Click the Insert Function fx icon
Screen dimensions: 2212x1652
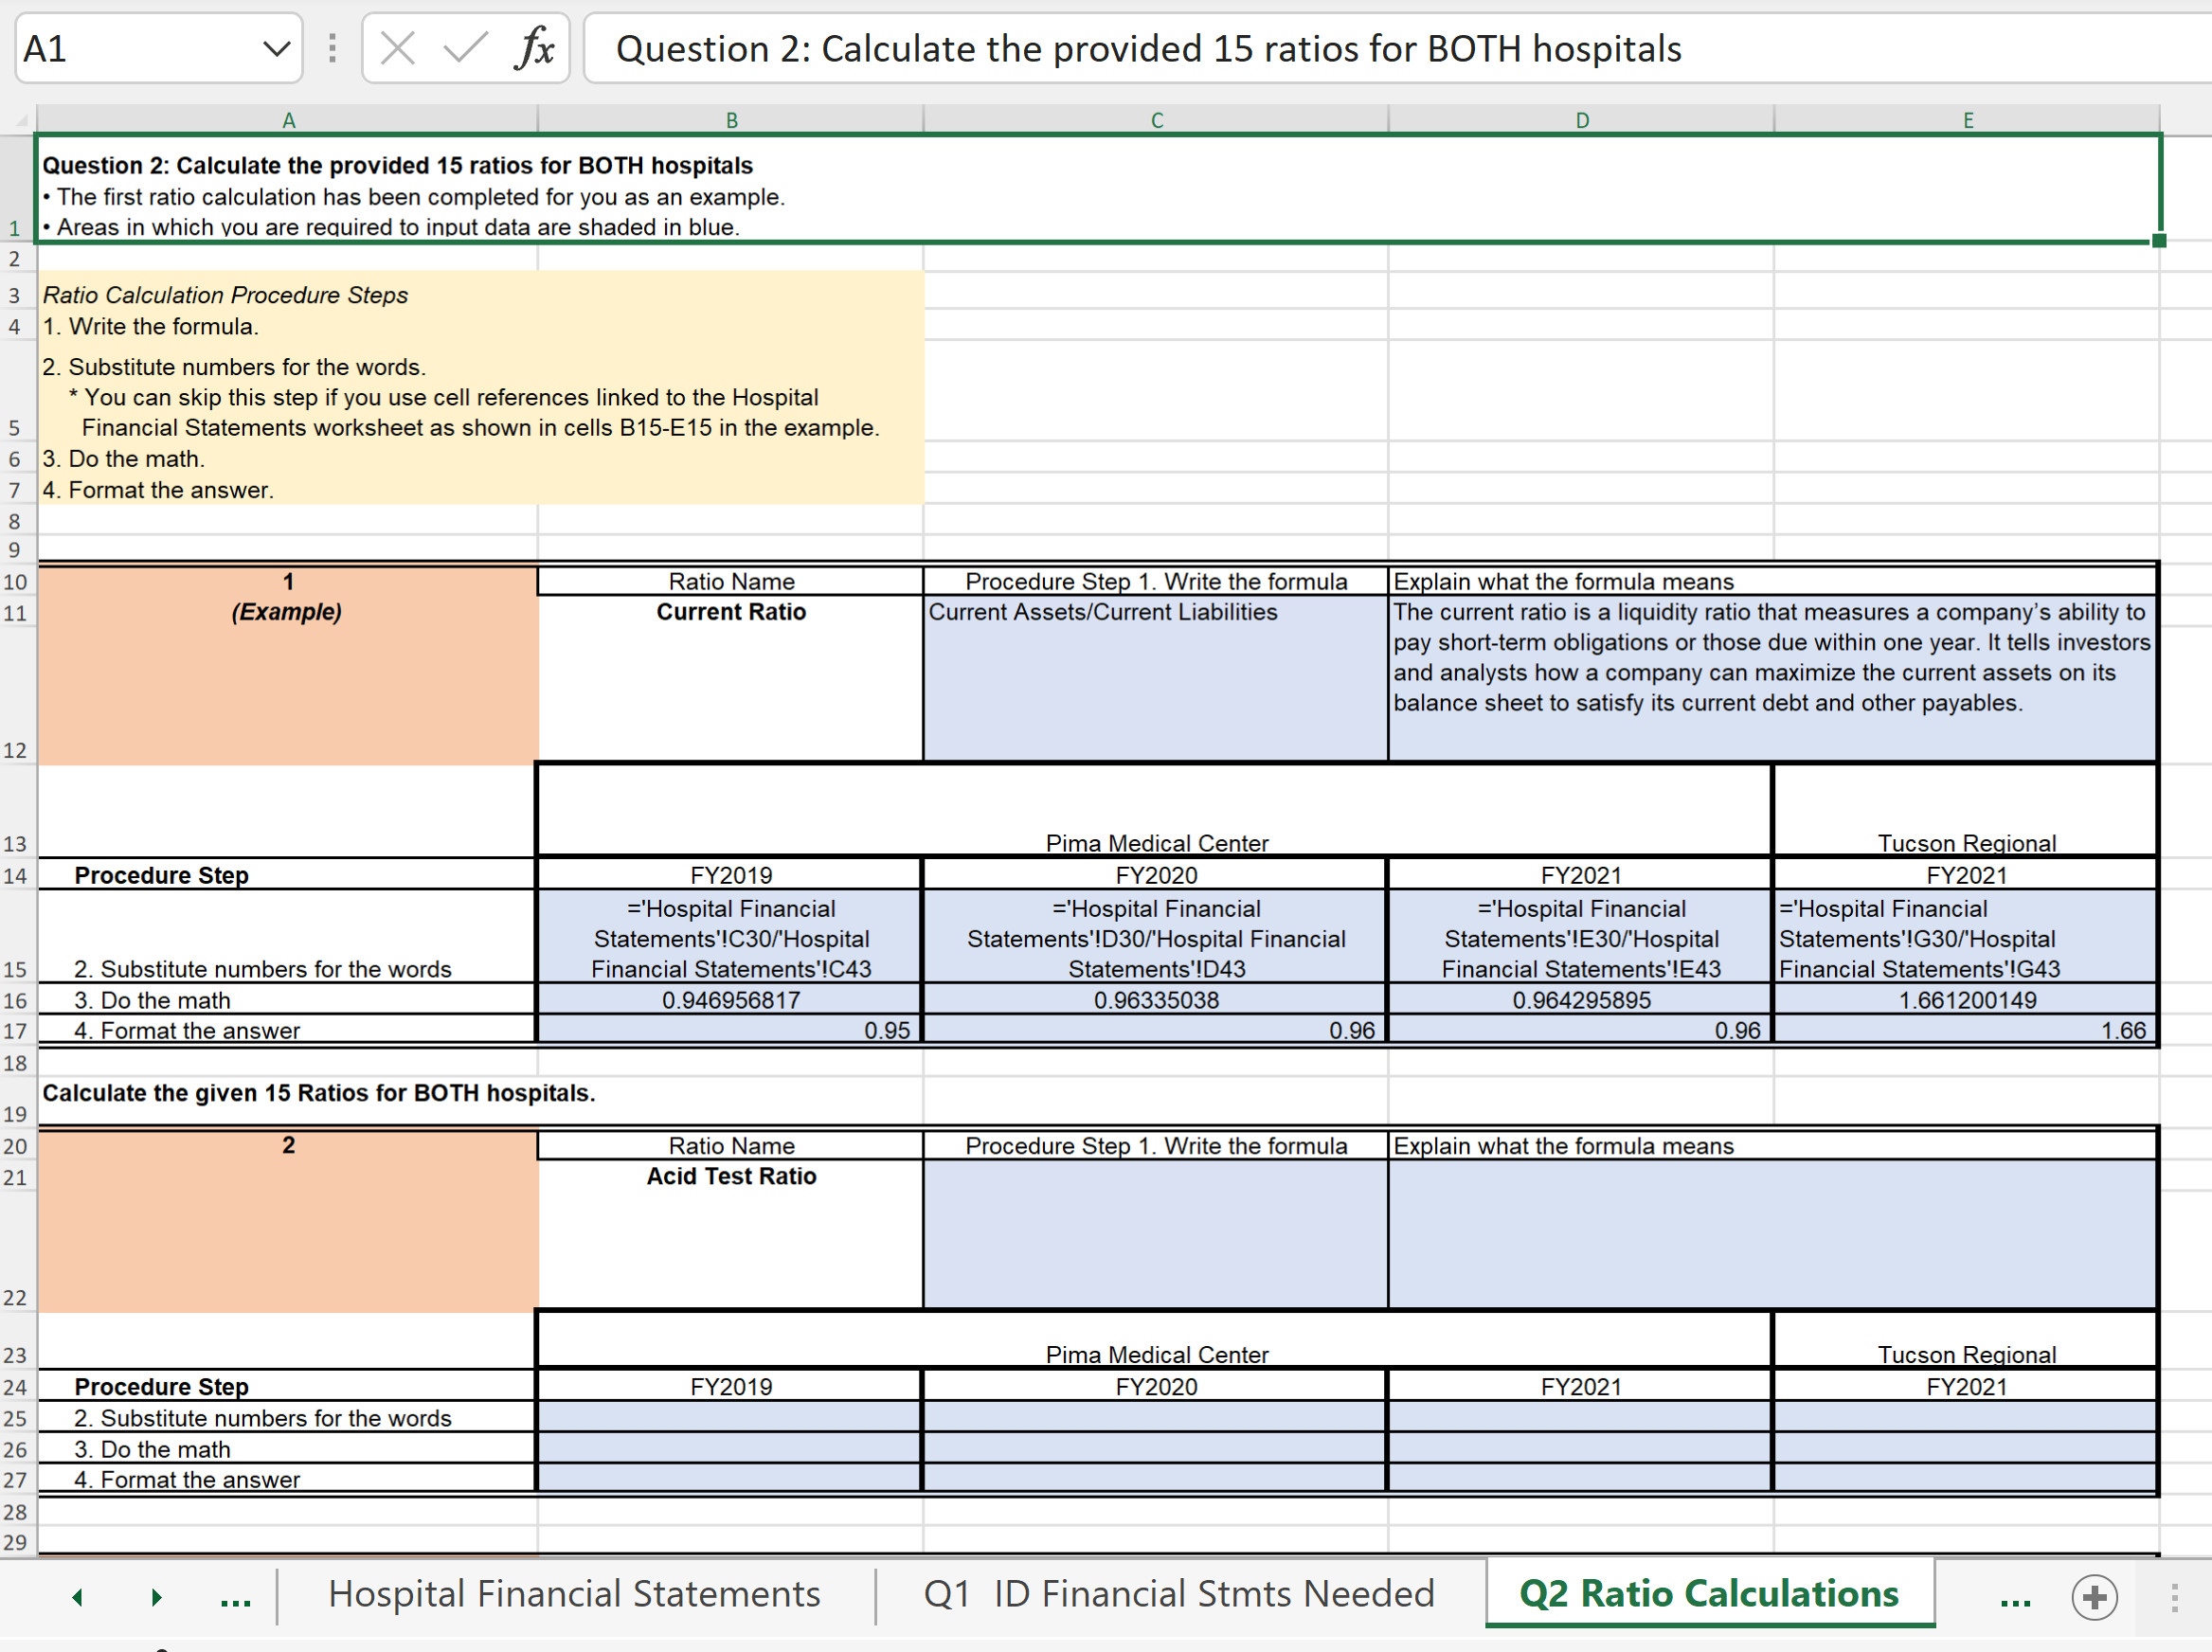[534, 48]
